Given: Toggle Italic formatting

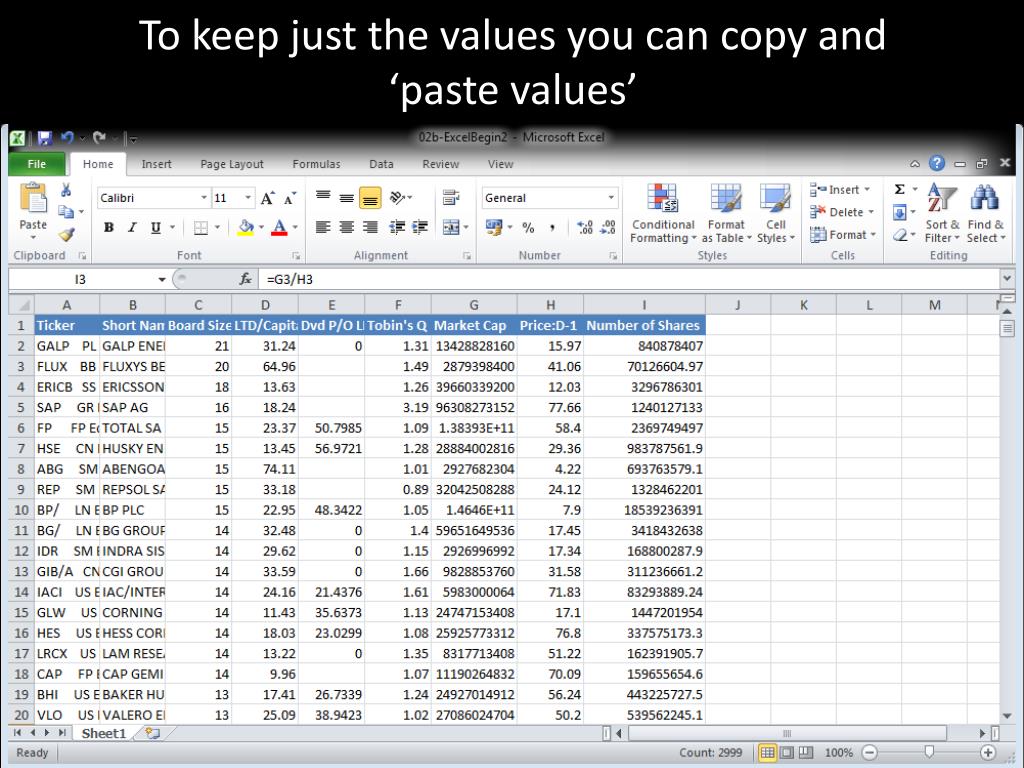Looking at the screenshot, I should (132, 227).
